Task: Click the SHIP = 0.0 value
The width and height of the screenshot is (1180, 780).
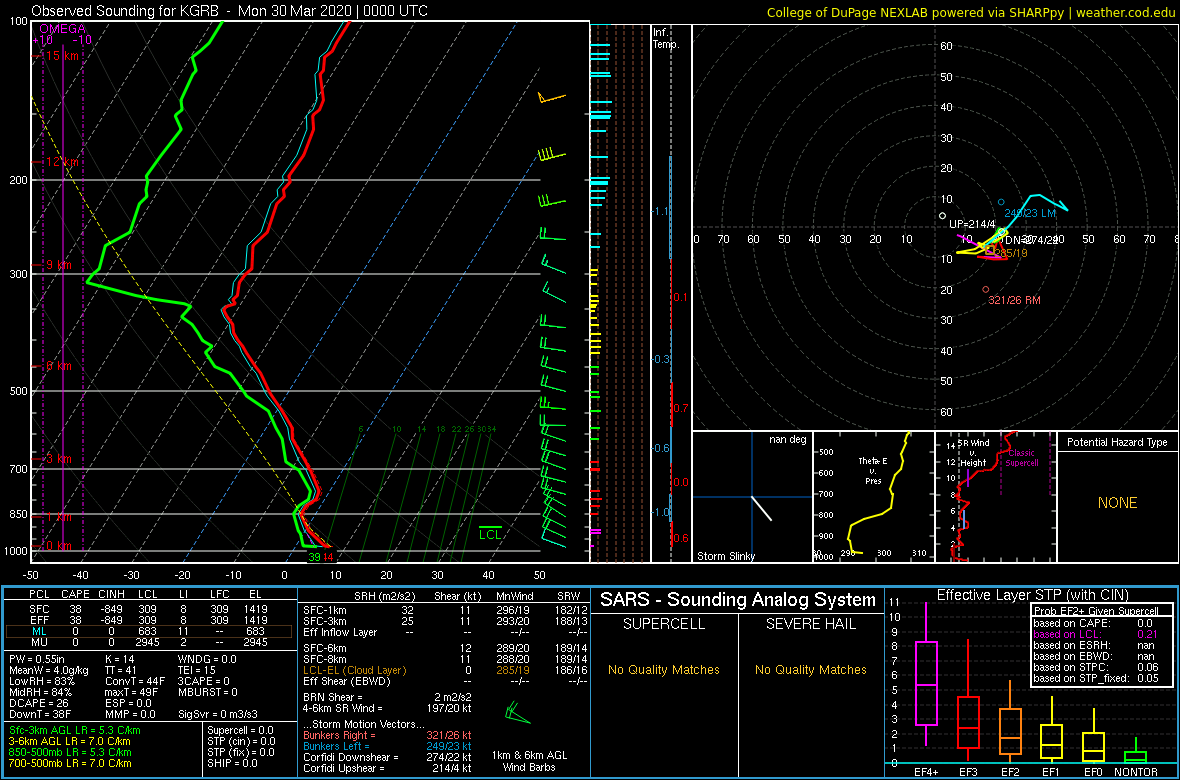Action: [x=233, y=762]
